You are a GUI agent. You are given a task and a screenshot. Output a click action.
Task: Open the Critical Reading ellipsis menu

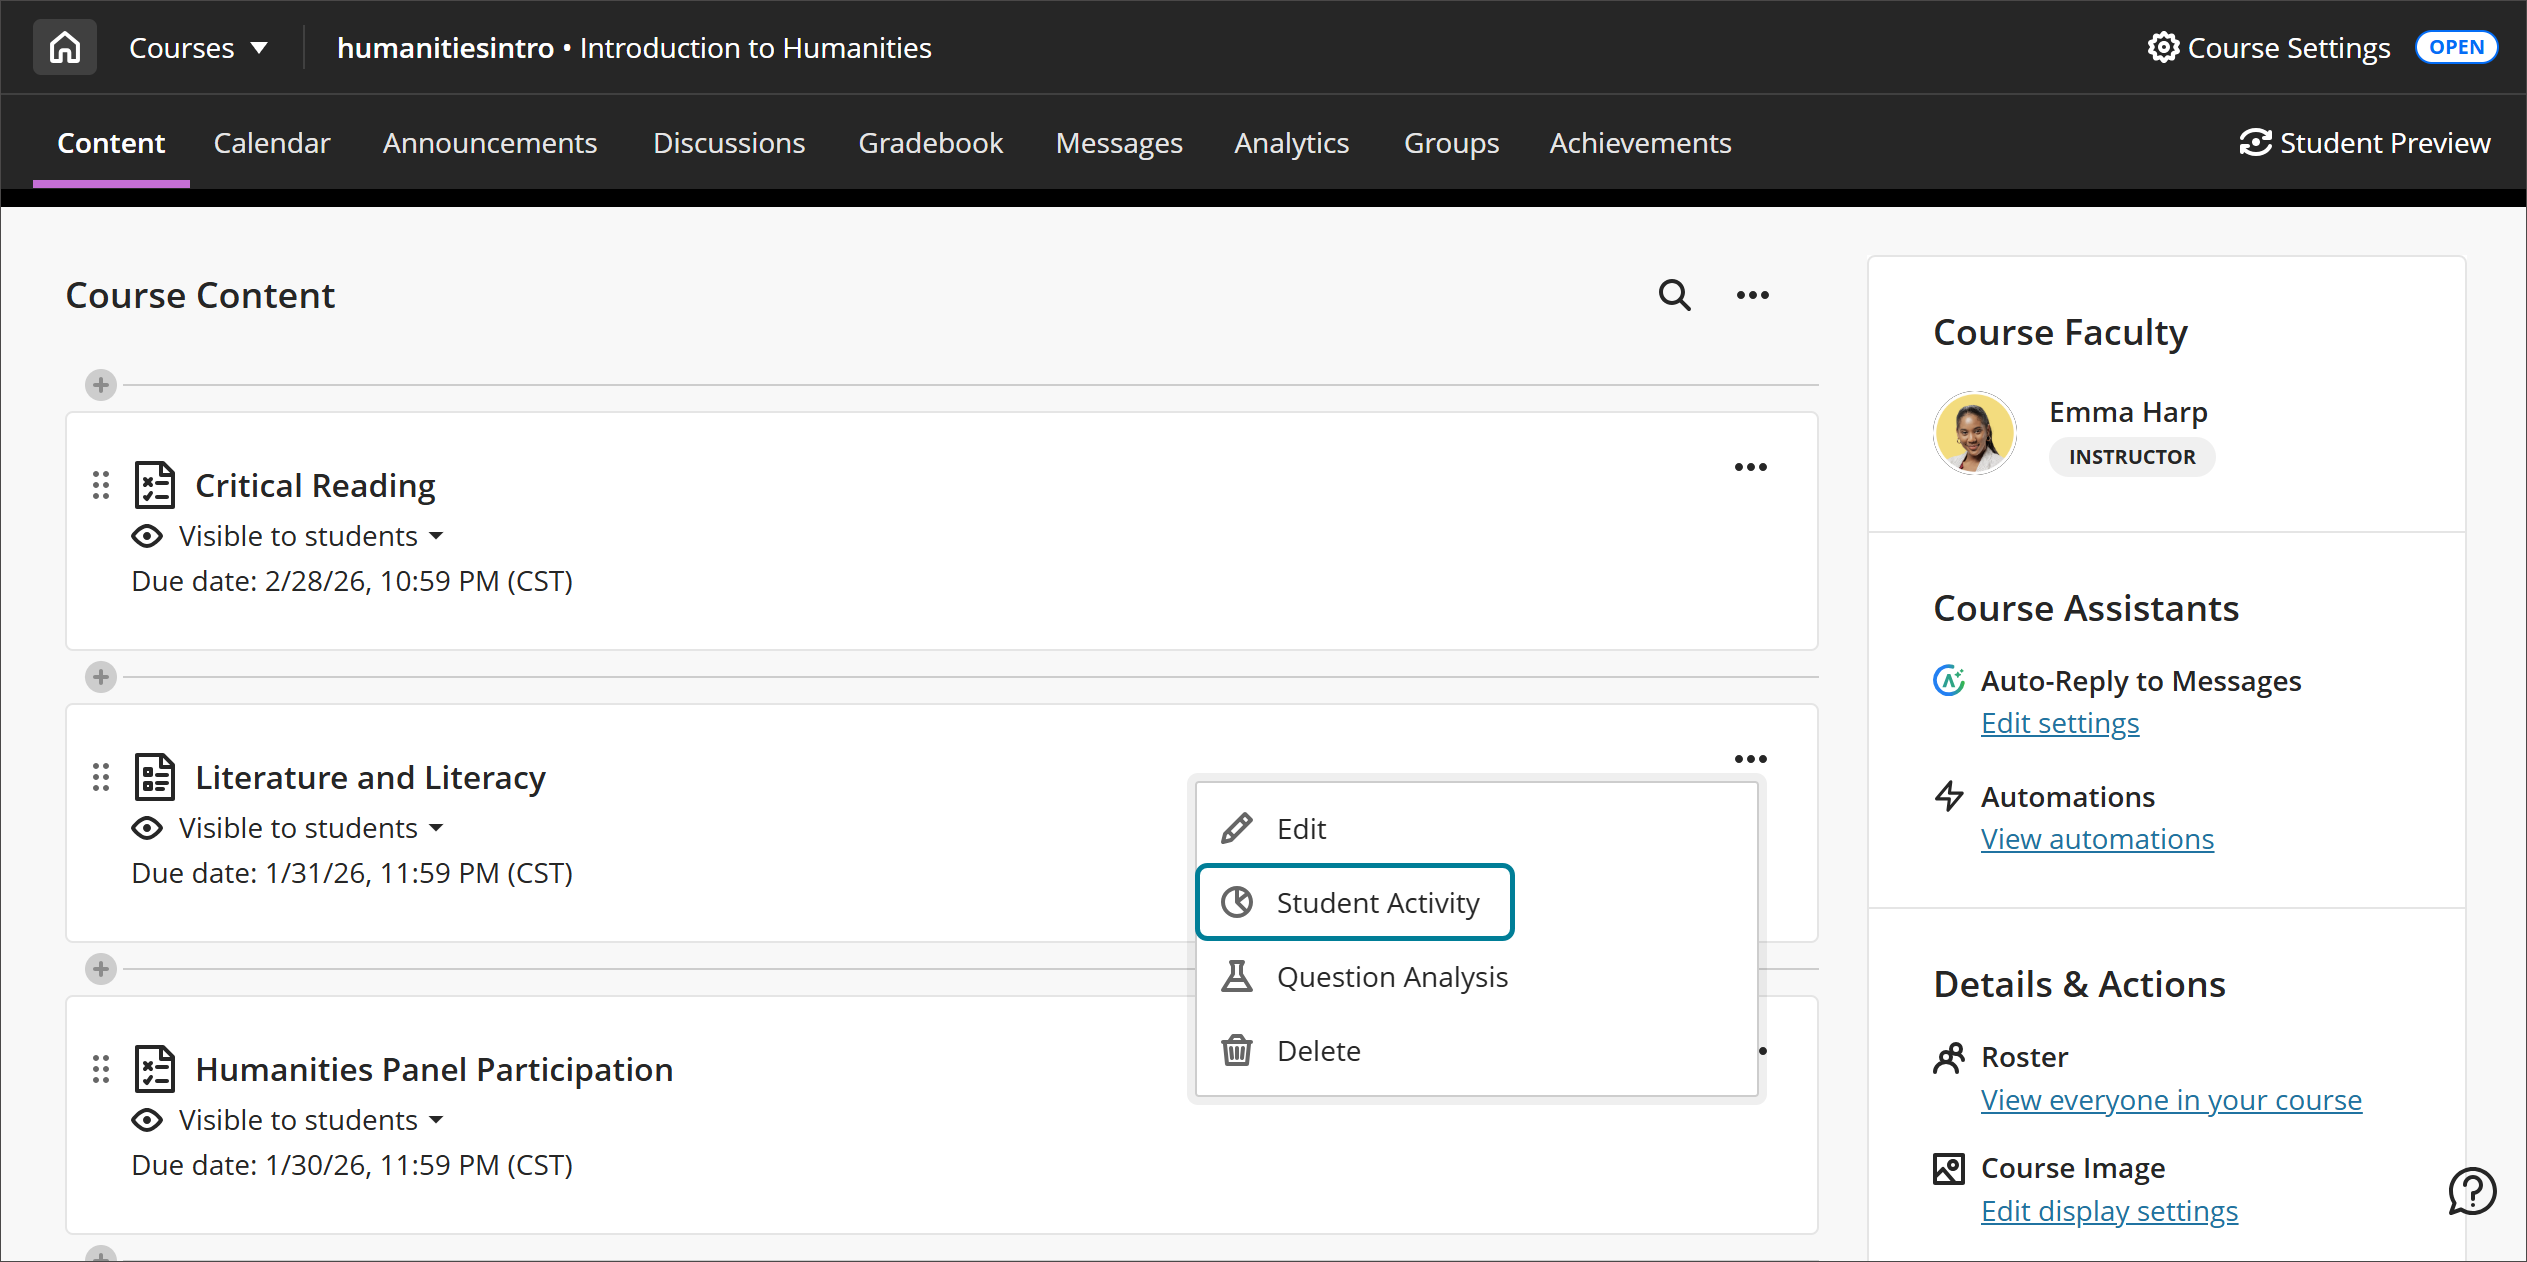[x=1750, y=466]
